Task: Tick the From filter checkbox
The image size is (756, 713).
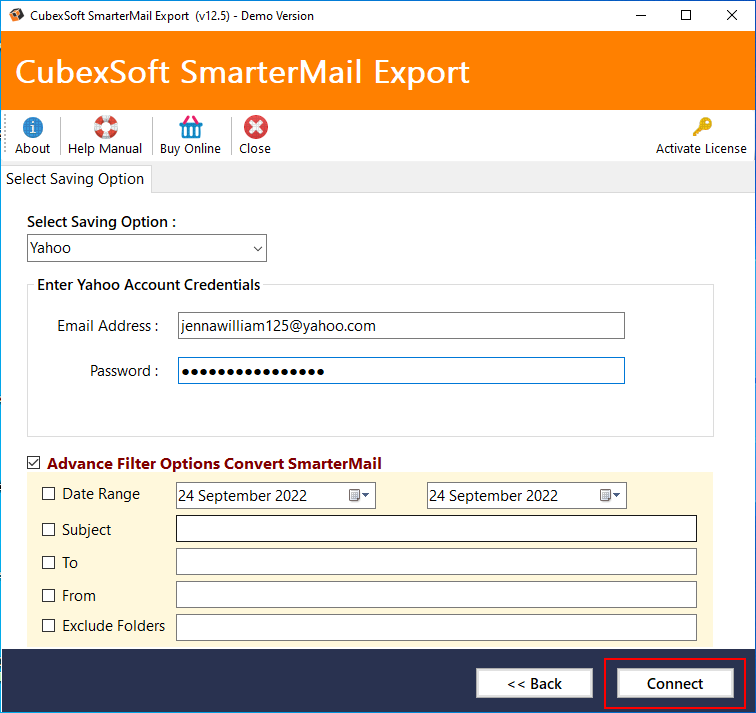Action: (x=48, y=595)
